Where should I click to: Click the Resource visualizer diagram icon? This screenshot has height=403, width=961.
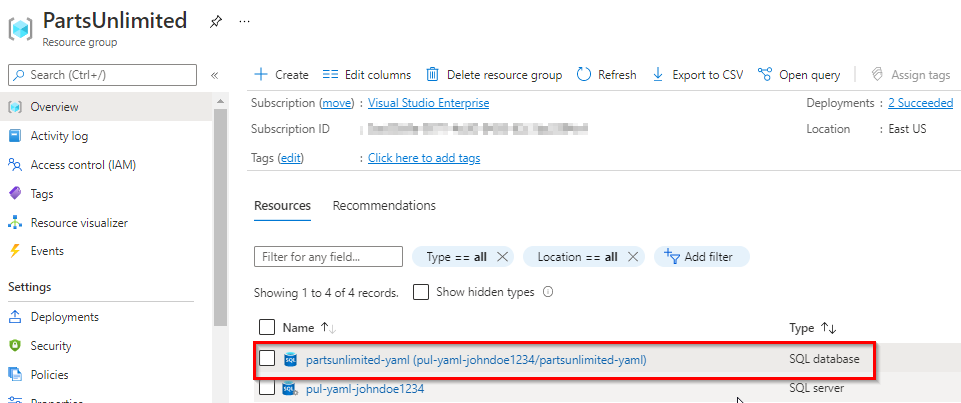click(15, 223)
